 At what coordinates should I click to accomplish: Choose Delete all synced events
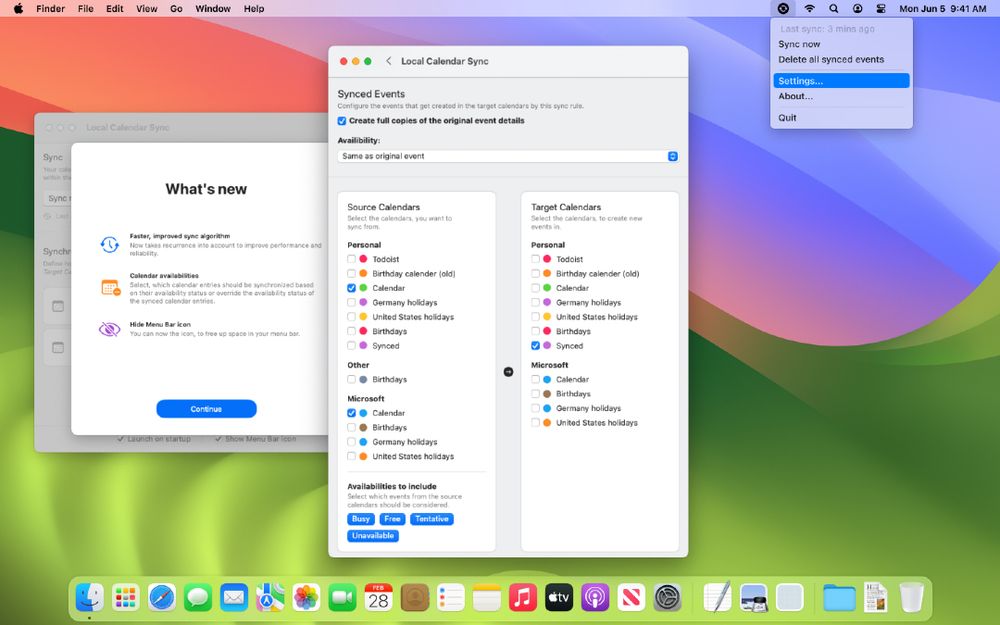(x=831, y=59)
